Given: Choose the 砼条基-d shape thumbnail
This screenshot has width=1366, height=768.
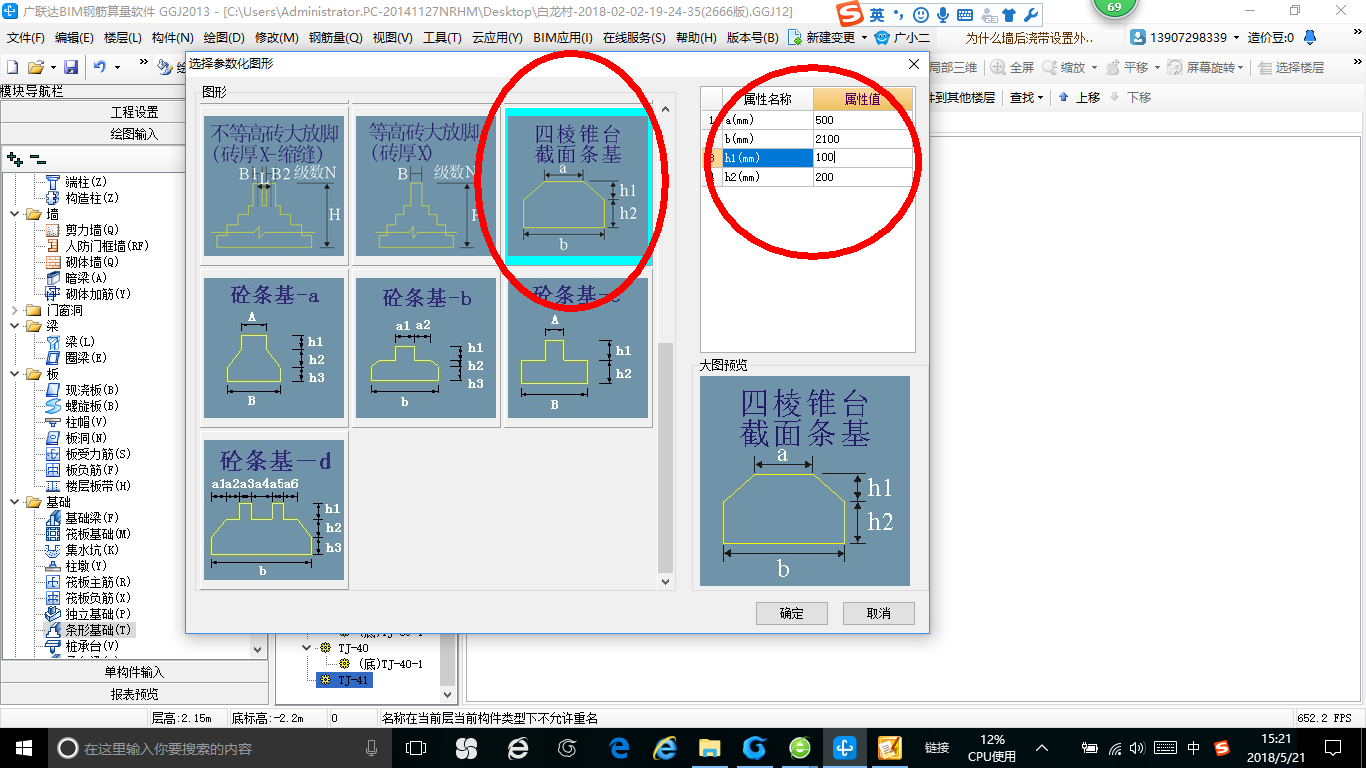Looking at the screenshot, I should point(274,510).
